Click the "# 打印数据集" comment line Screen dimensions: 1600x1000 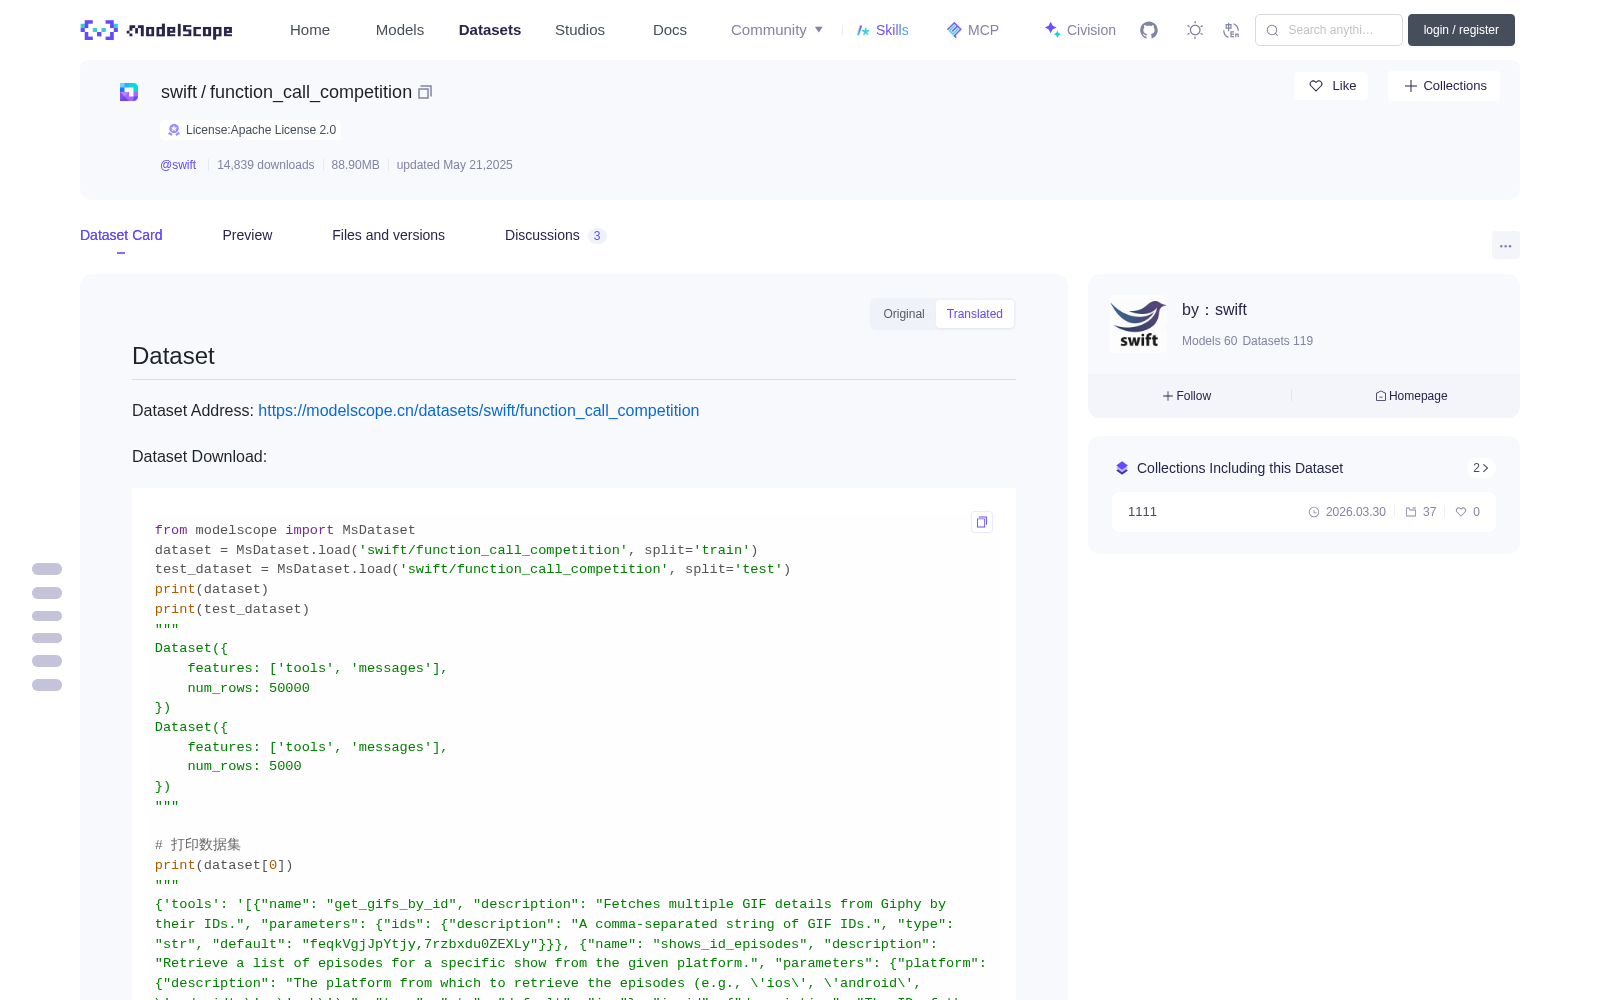(198, 845)
